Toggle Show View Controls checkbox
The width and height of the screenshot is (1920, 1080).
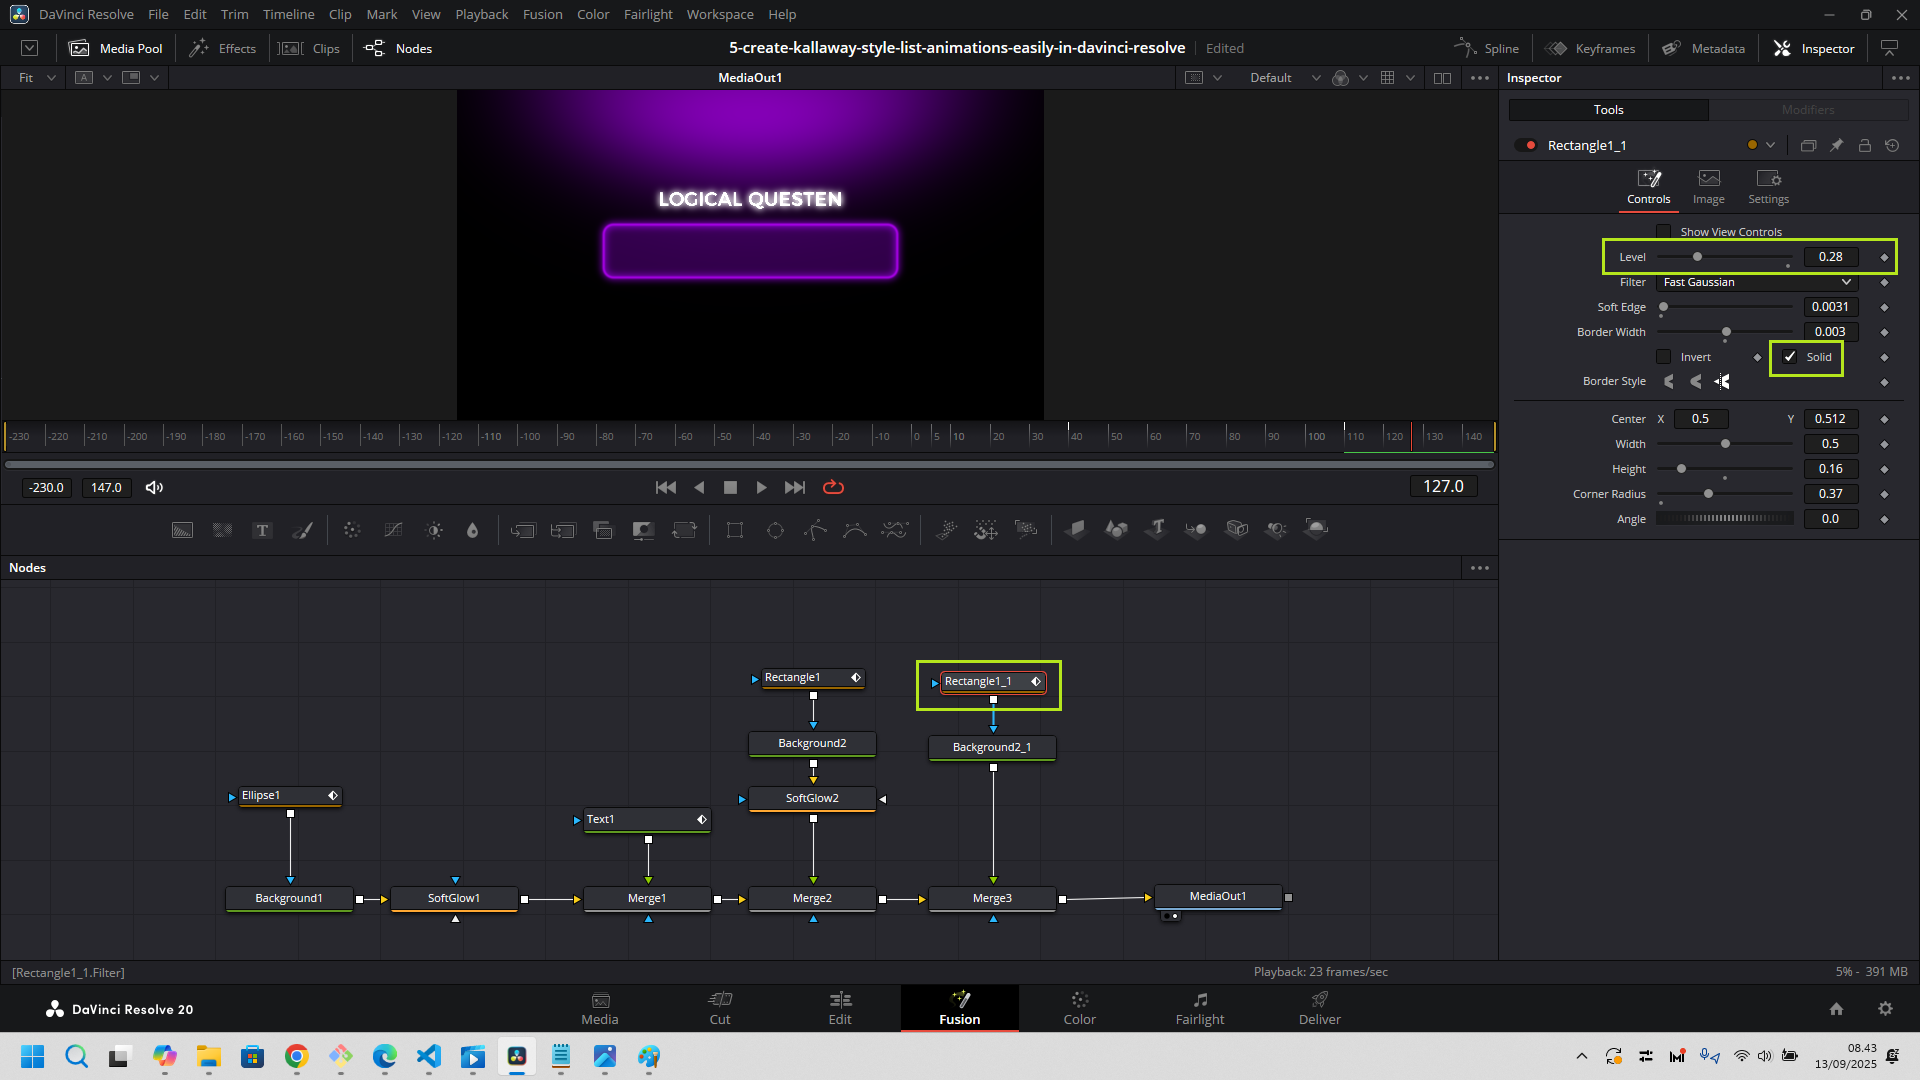1664,232
